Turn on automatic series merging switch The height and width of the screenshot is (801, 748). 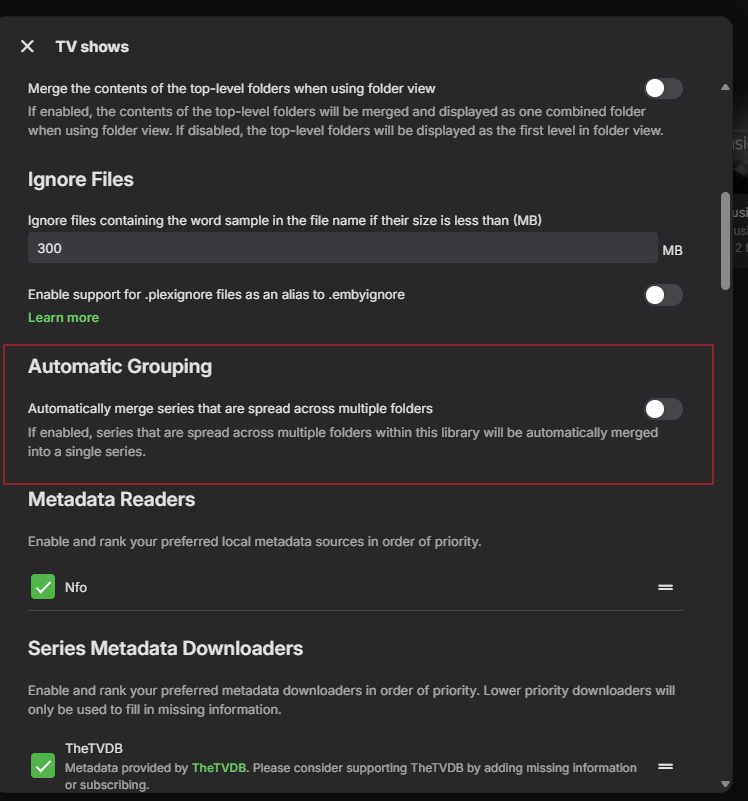point(663,408)
